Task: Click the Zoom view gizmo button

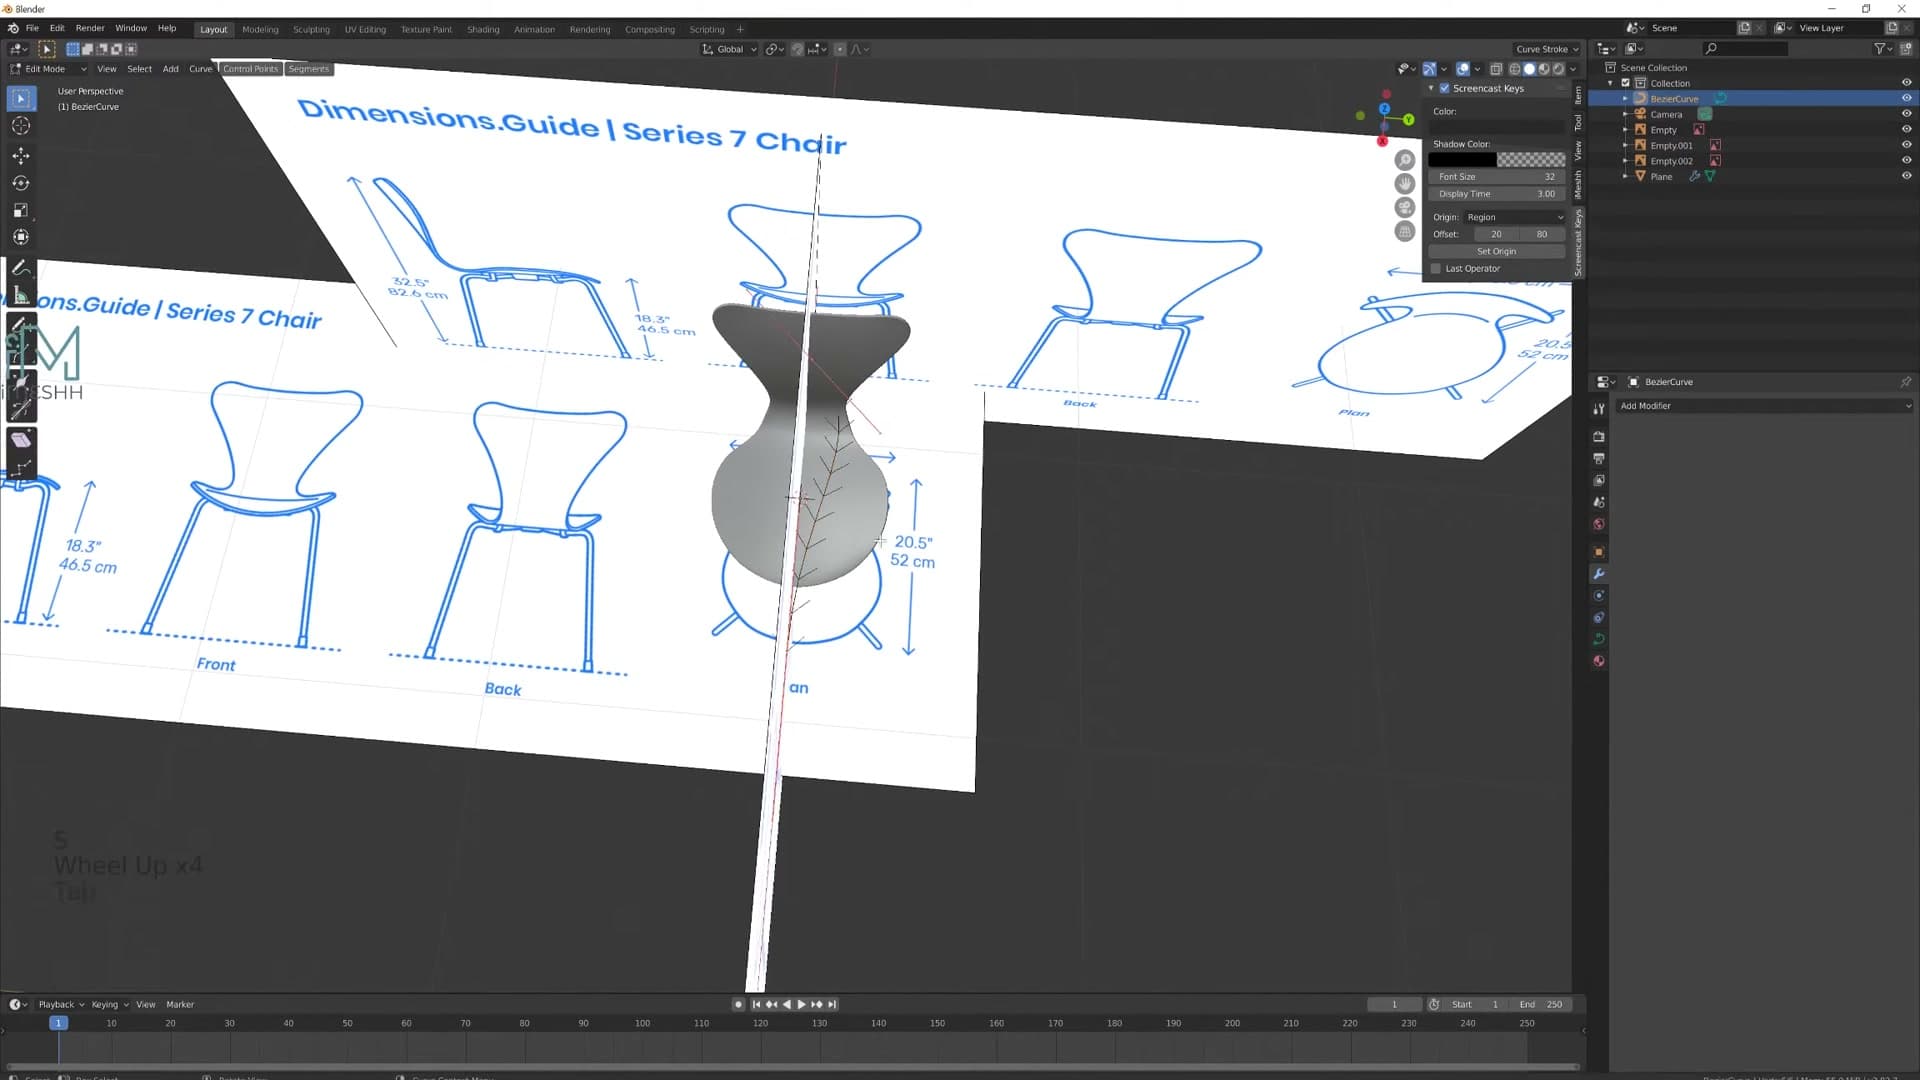Action: point(1405,160)
